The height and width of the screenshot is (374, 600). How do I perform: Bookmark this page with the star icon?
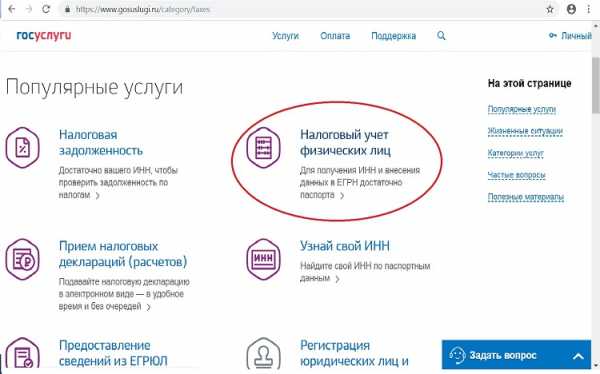coord(550,9)
